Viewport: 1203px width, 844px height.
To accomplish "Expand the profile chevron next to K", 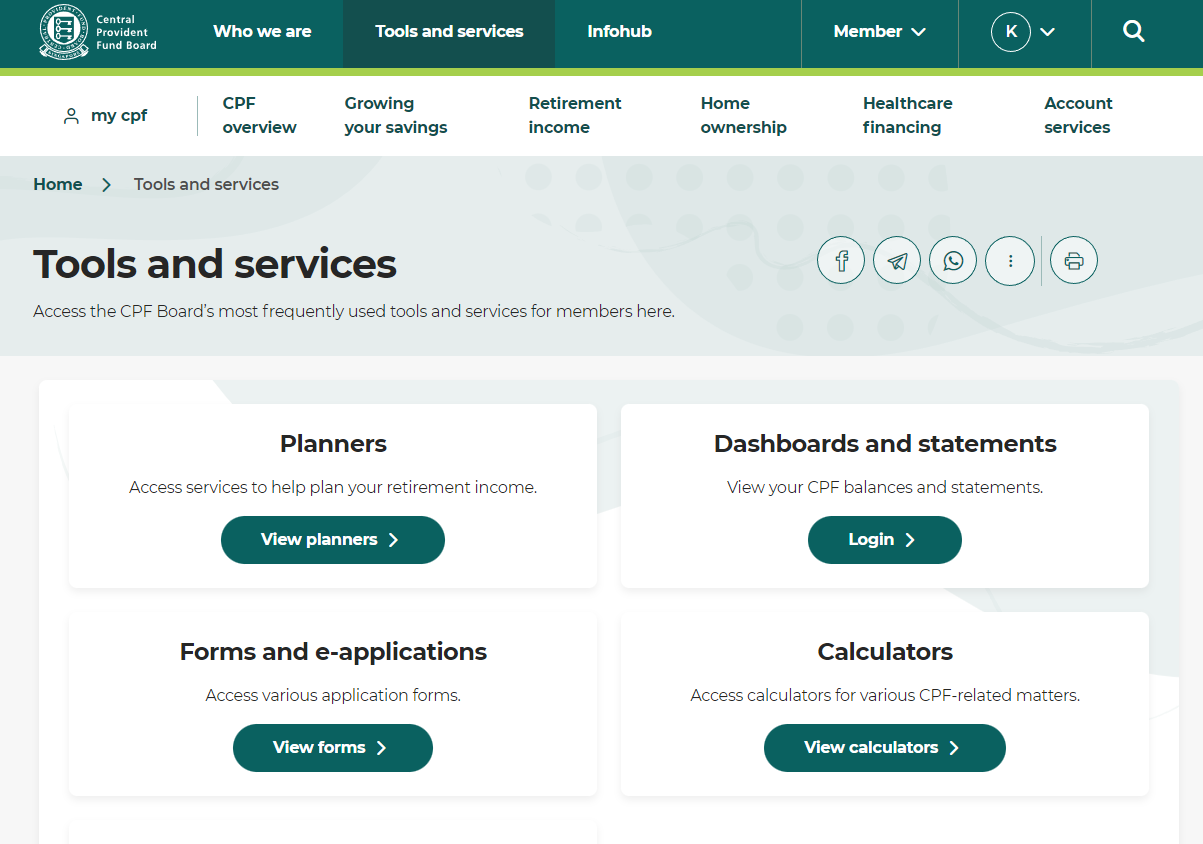I will click(1048, 32).
